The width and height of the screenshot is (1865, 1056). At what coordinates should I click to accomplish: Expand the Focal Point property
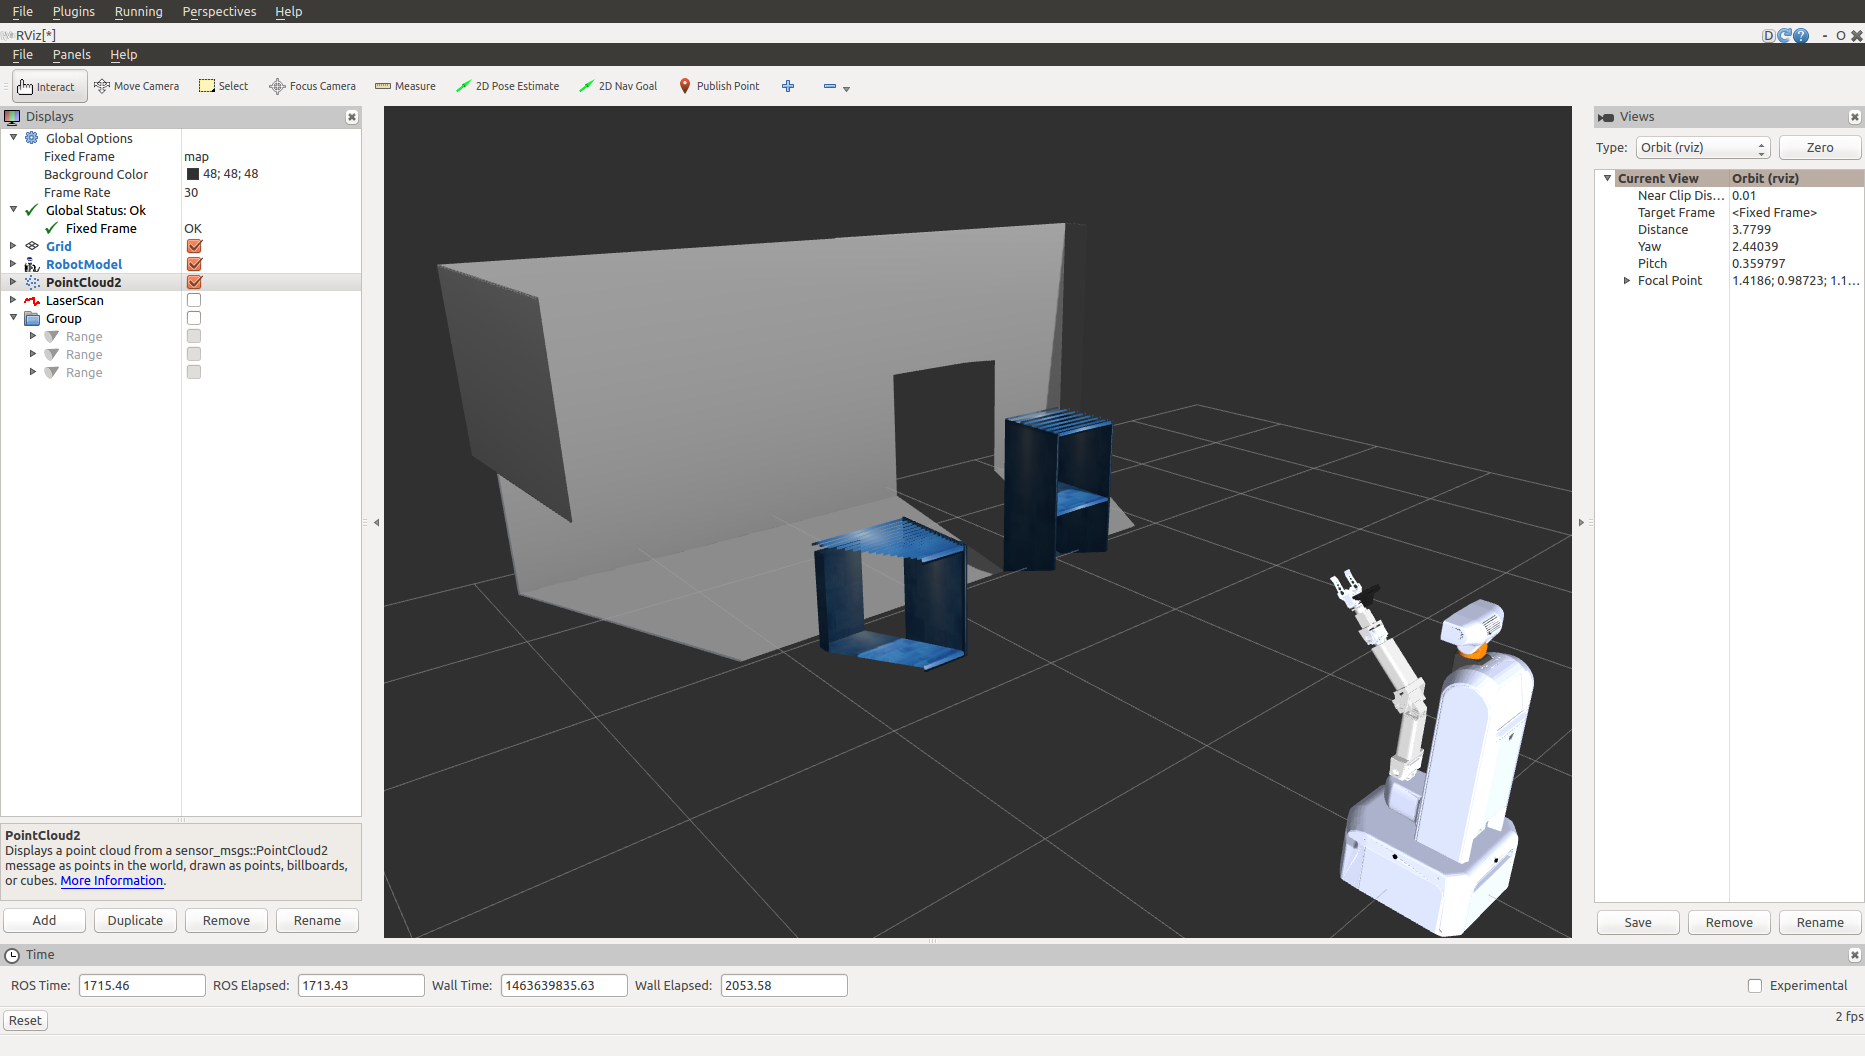point(1627,281)
